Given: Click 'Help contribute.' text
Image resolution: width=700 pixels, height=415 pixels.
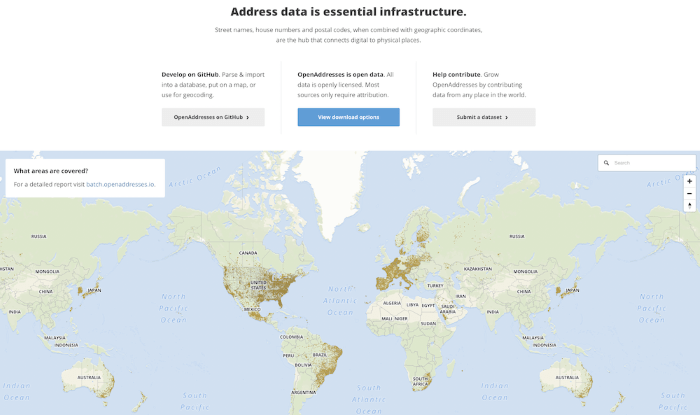Looking at the screenshot, I should coord(457,75).
